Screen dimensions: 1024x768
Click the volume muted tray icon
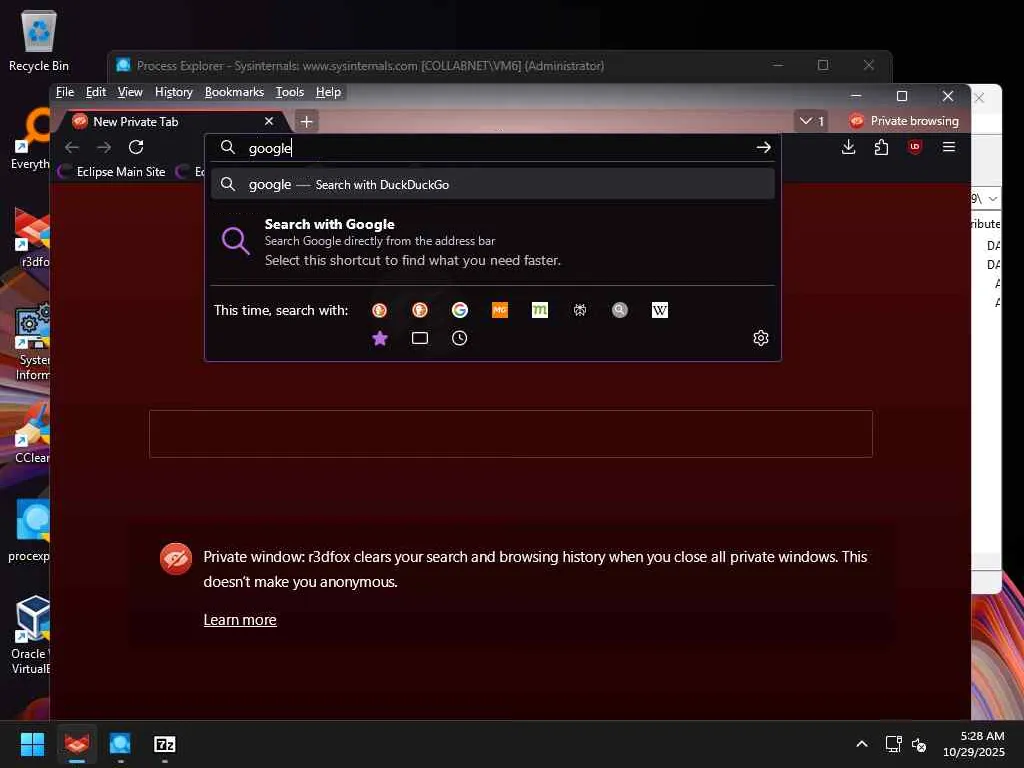pyautogui.click(x=919, y=744)
